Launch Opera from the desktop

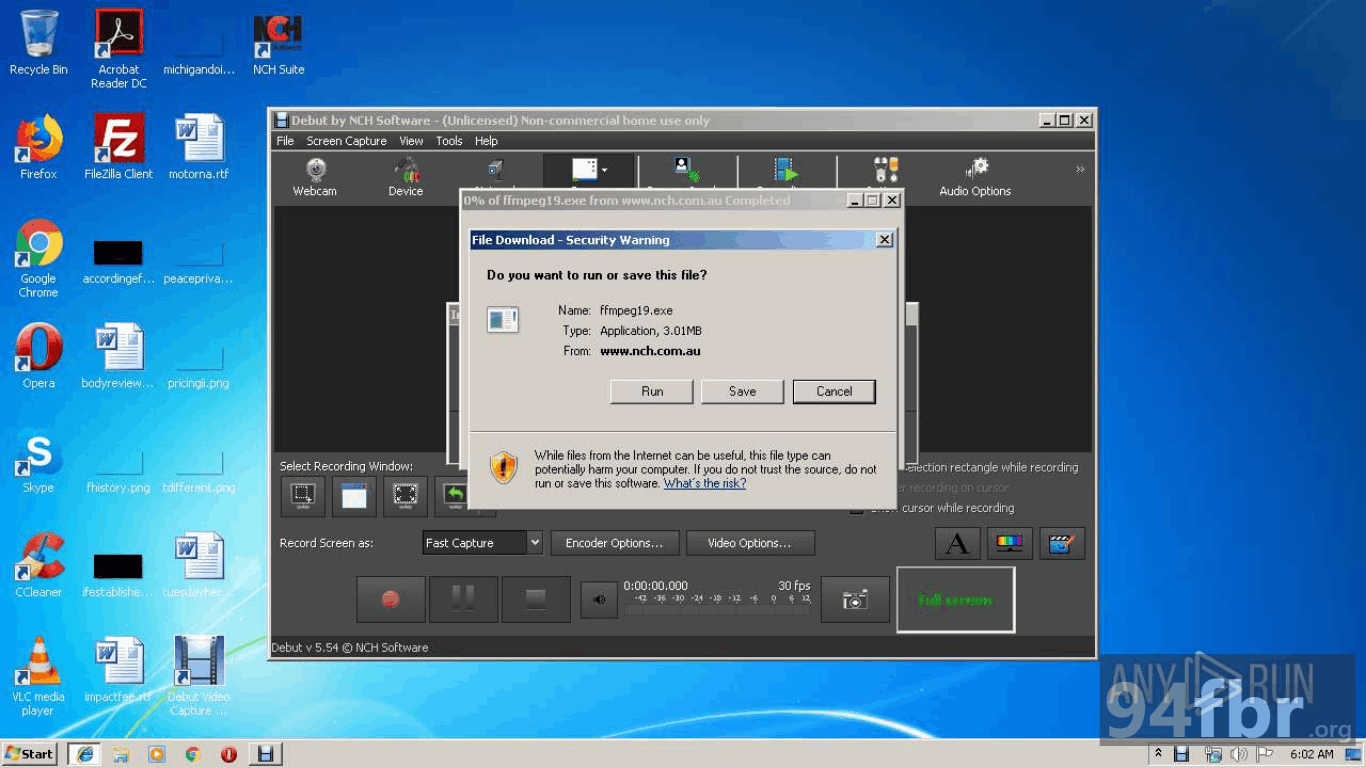point(39,356)
